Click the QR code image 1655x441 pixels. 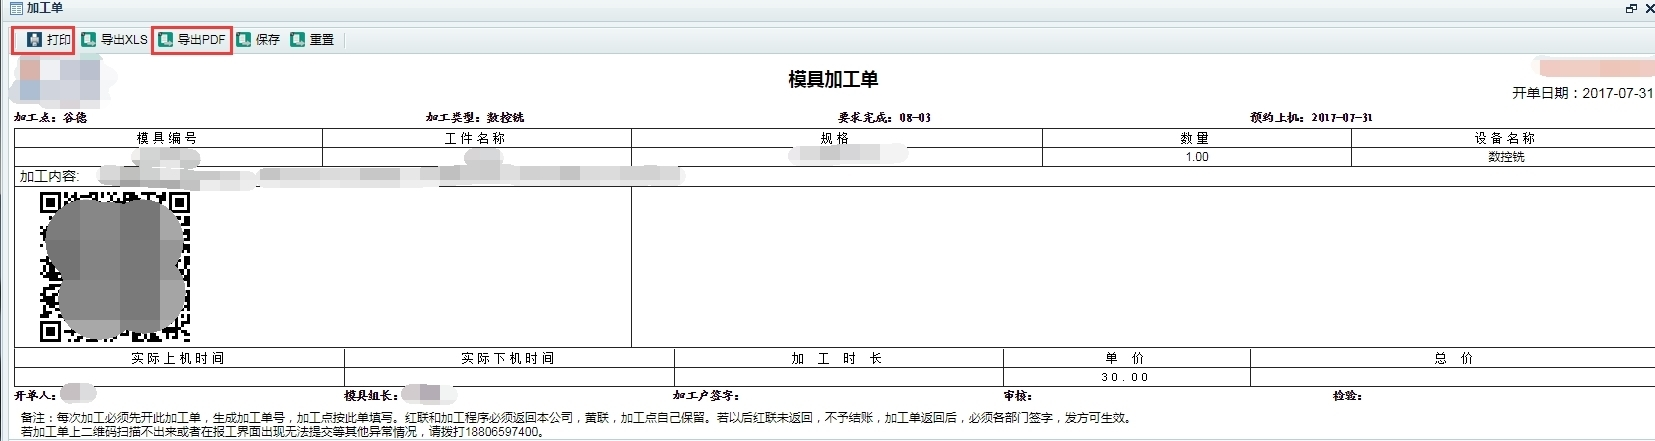point(115,267)
